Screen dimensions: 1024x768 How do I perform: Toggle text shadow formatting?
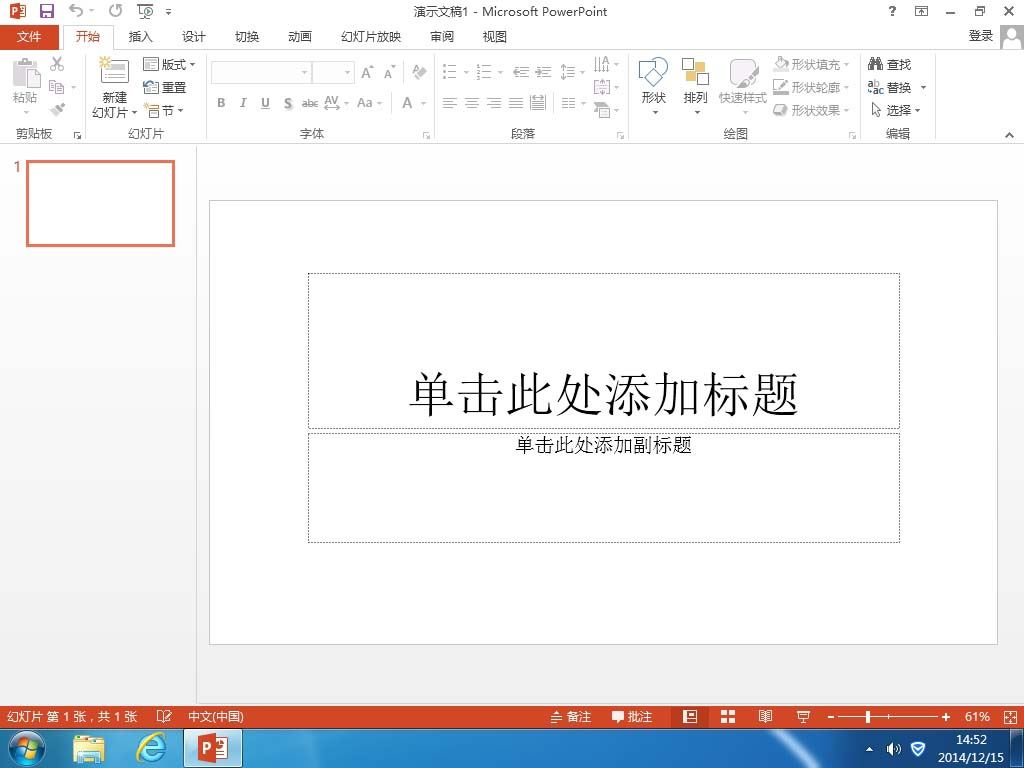(288, 103)
